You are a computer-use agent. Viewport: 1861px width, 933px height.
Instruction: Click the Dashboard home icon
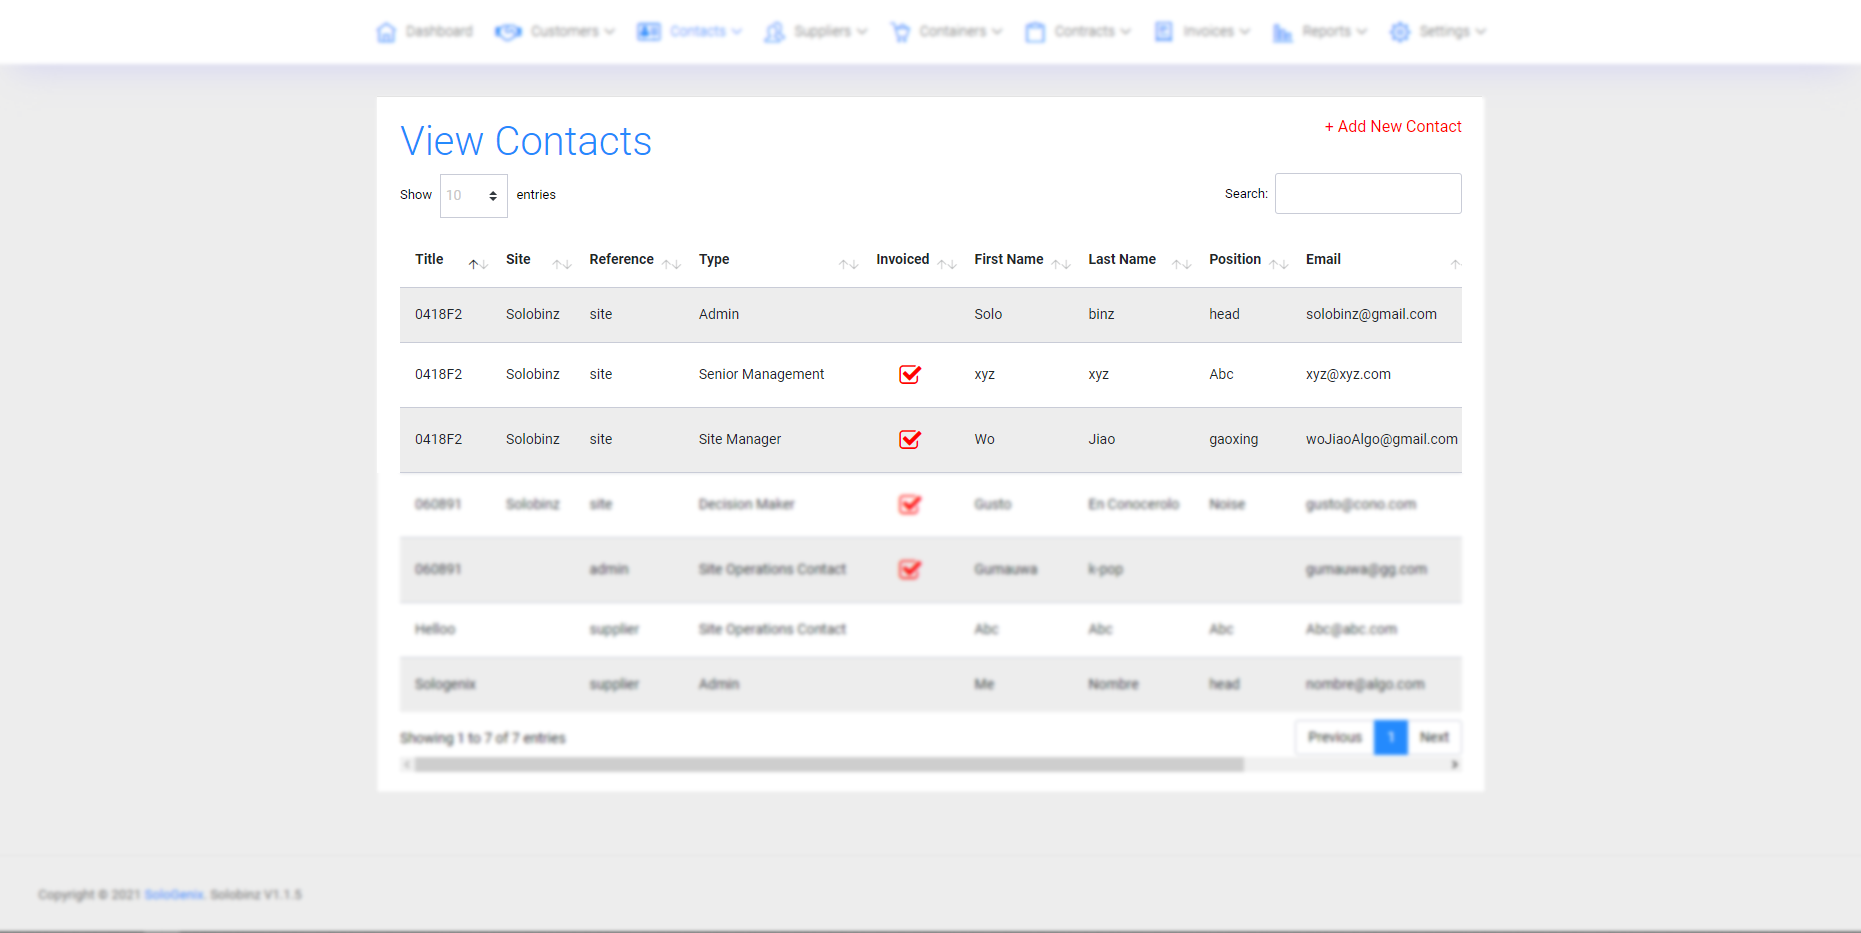[386, 32]
